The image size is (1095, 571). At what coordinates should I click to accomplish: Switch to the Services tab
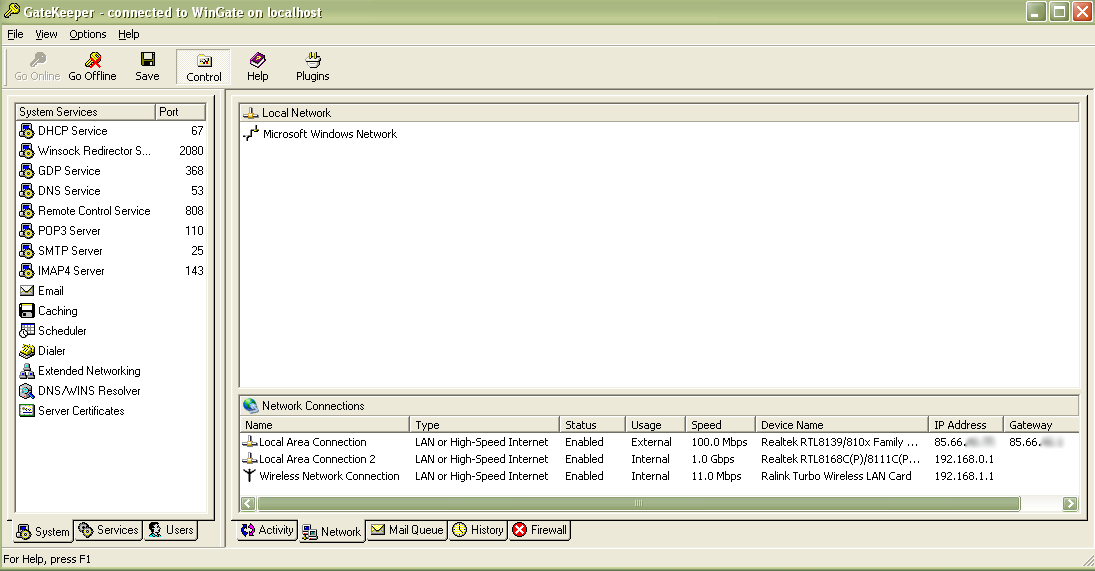pyautogui.click(x=108, y=531)
